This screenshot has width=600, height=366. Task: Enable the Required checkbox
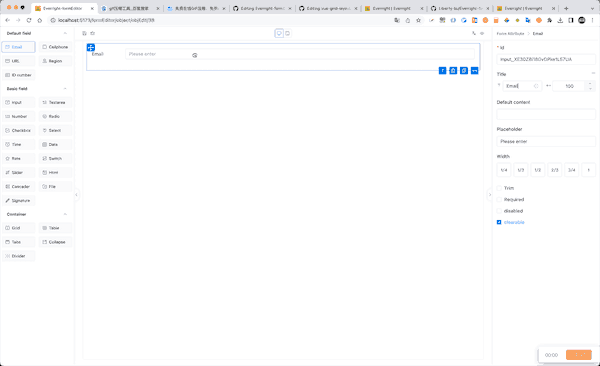click(x=499, y=199)
